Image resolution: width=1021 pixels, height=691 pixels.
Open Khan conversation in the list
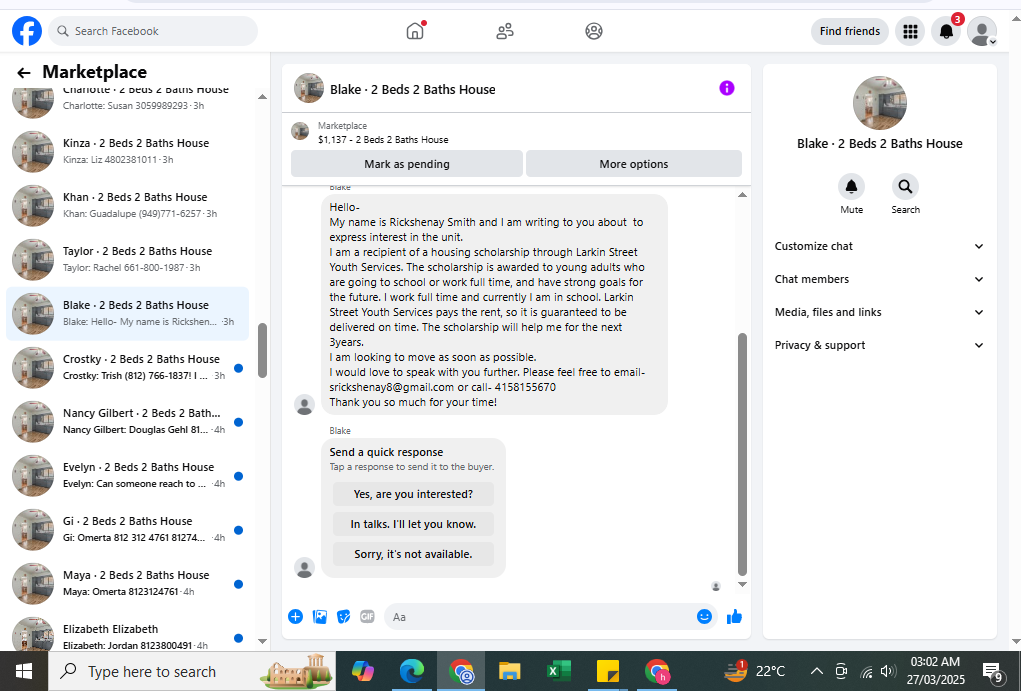(x=128, y=205)
